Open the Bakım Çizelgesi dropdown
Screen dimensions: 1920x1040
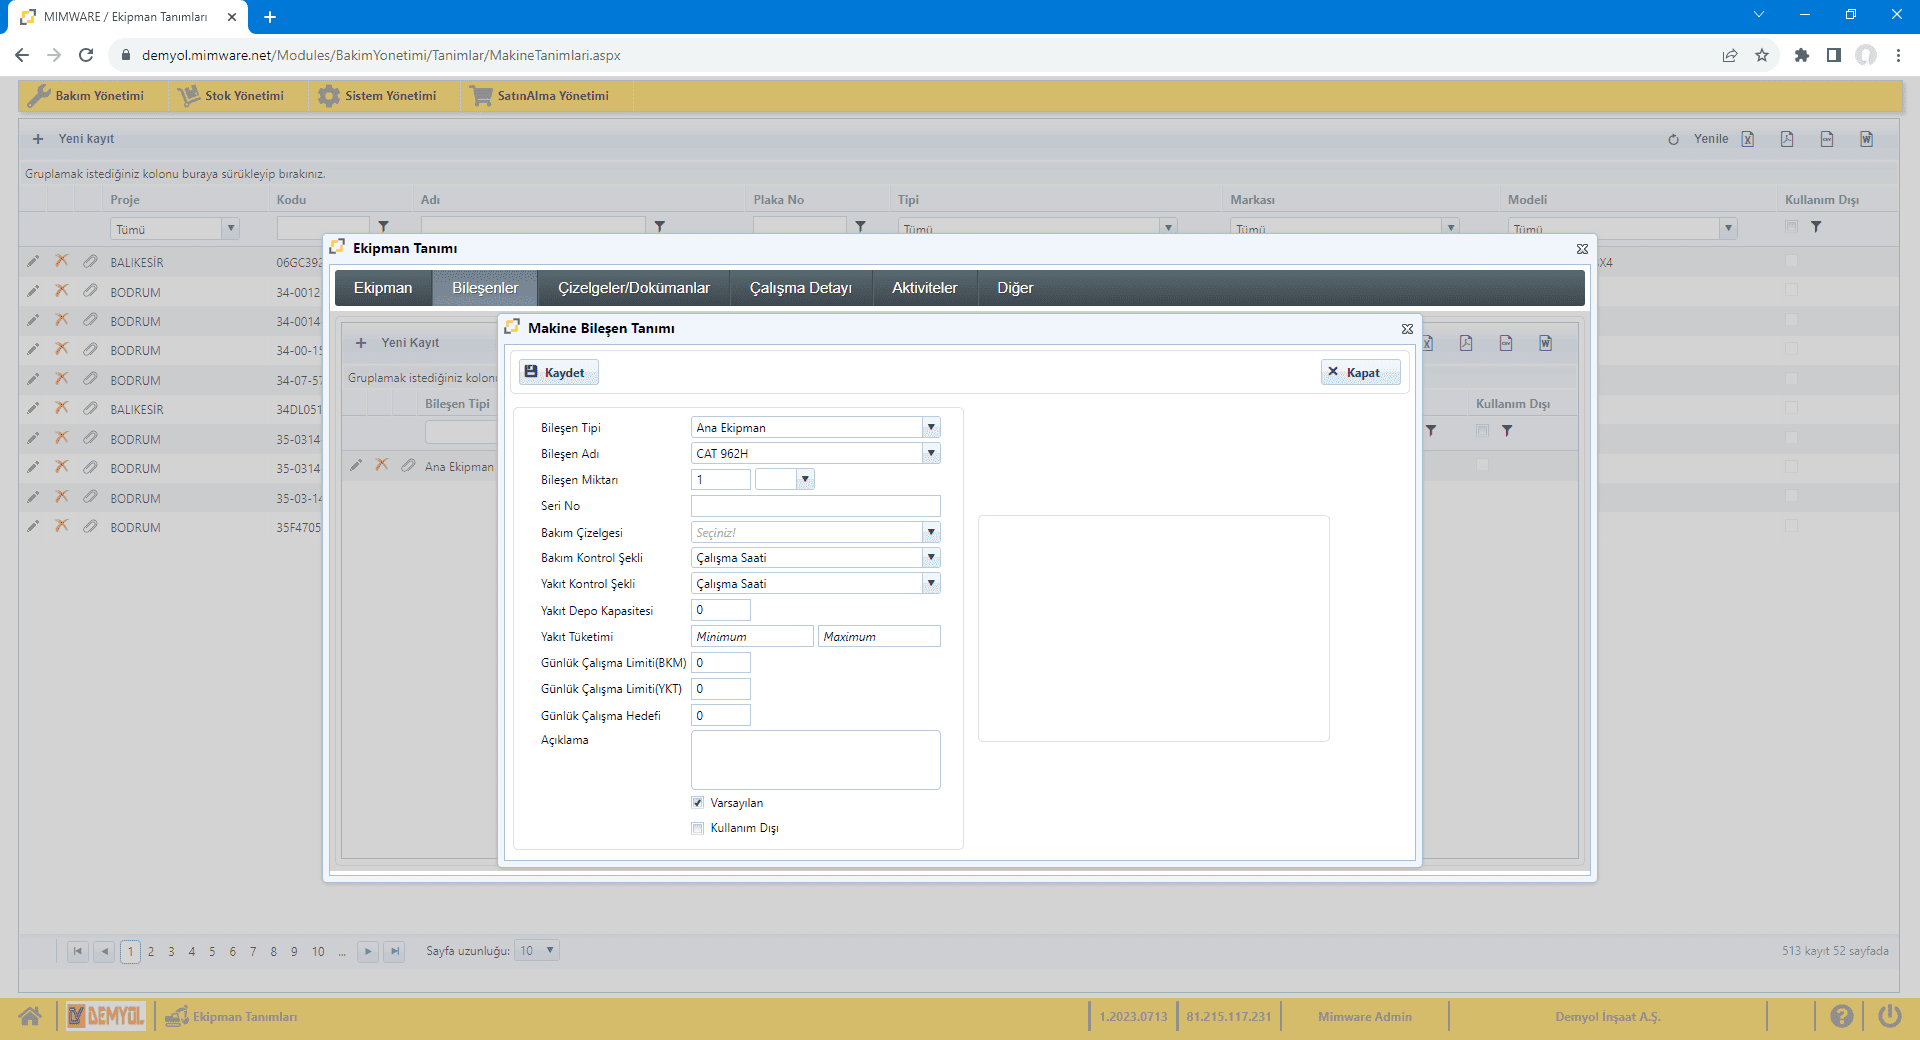coord(931,533)
